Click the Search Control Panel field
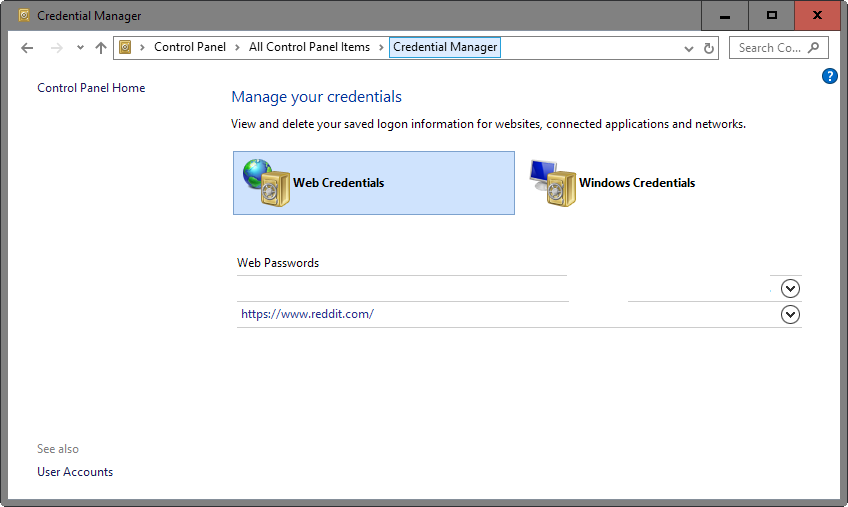848x507 pixels. 778,48
